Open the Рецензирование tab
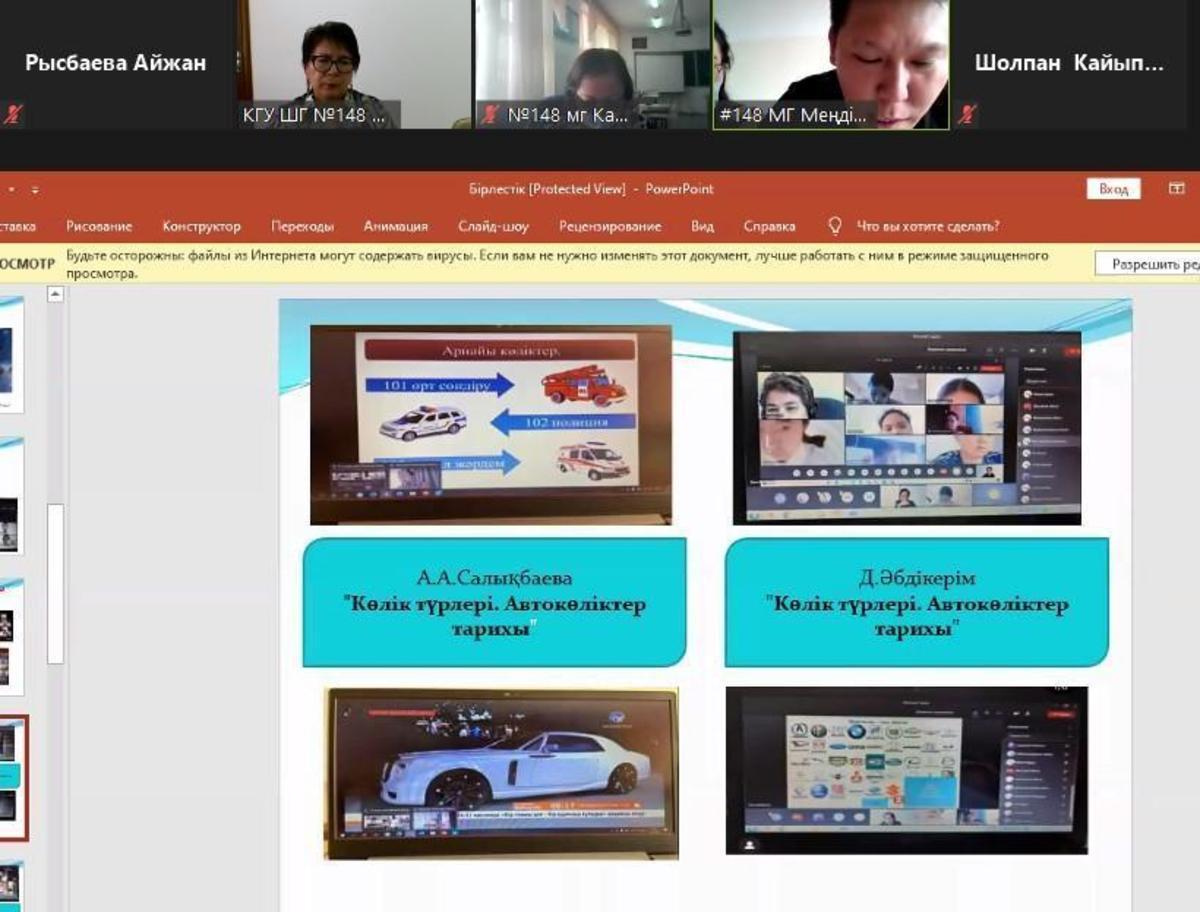 tap(610, 226)
